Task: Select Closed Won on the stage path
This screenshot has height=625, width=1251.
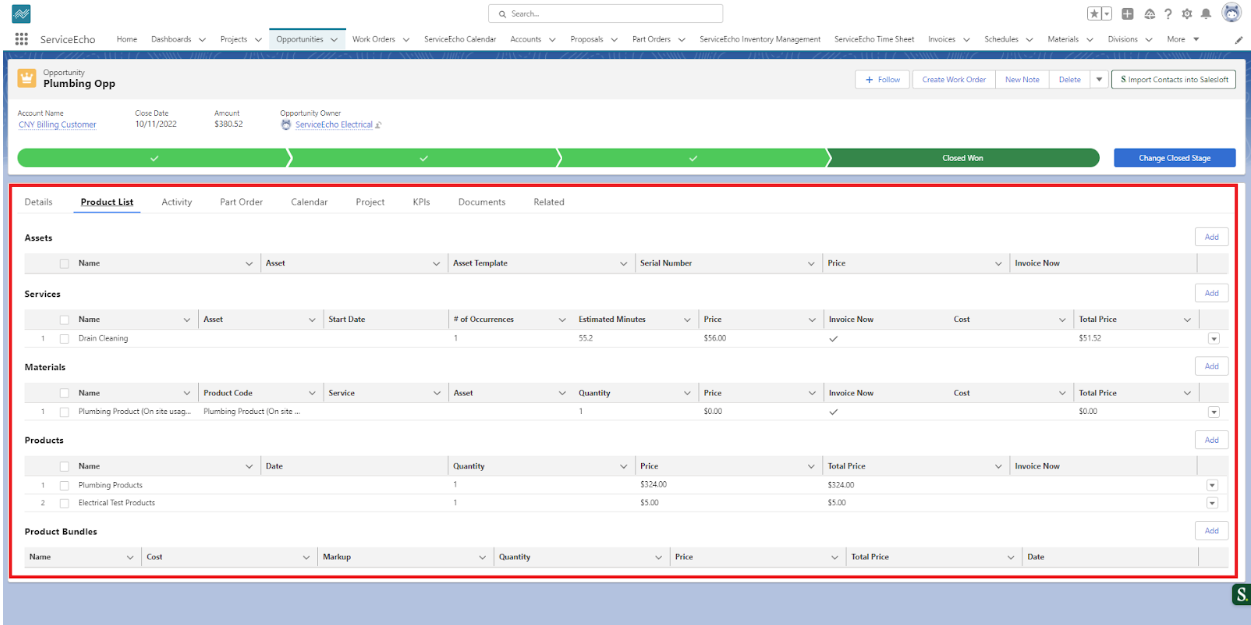Action: 962,157
